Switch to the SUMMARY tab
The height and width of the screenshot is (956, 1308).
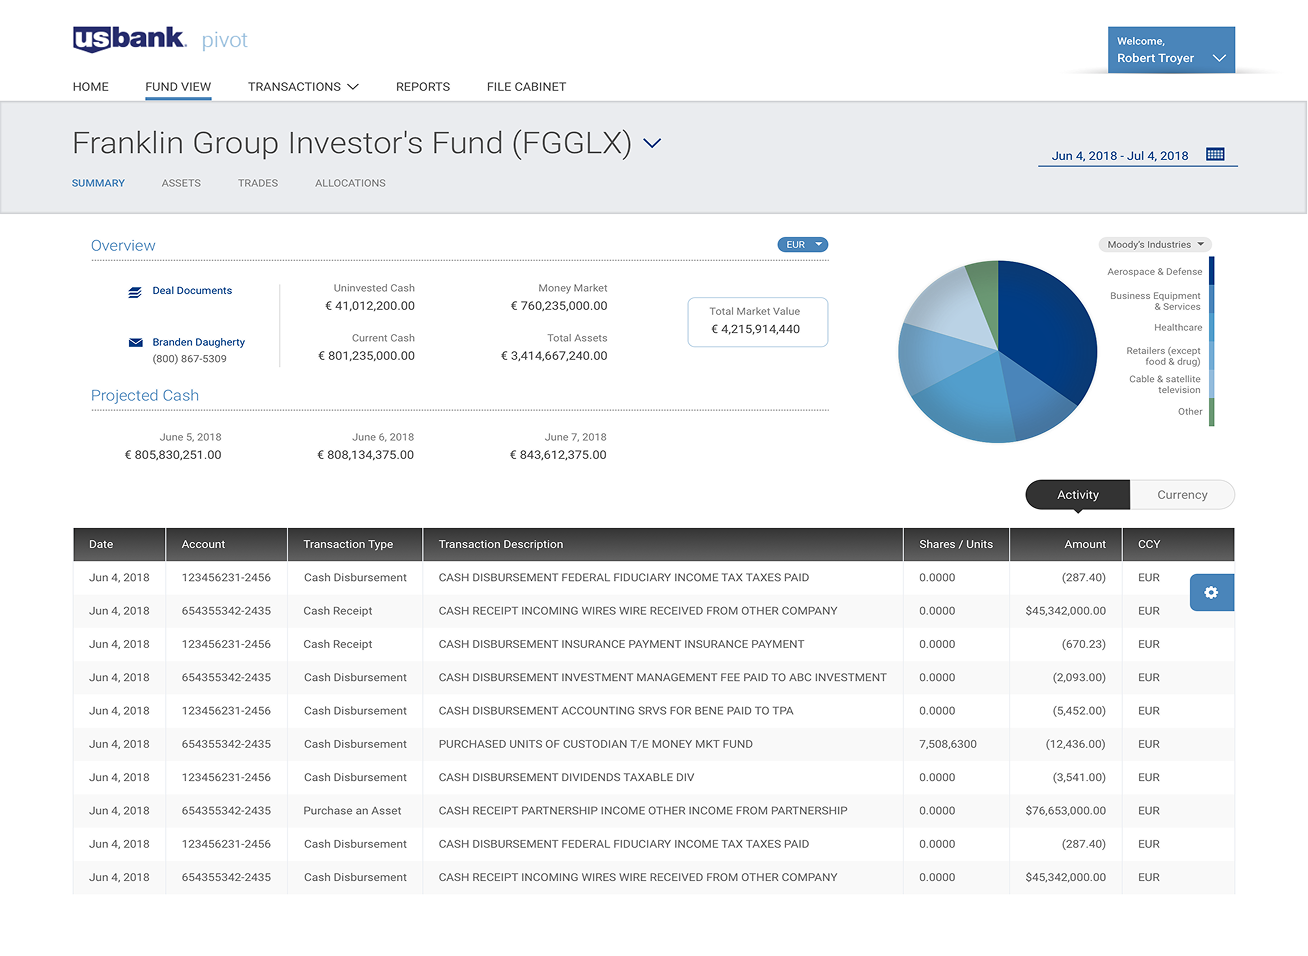98,184
